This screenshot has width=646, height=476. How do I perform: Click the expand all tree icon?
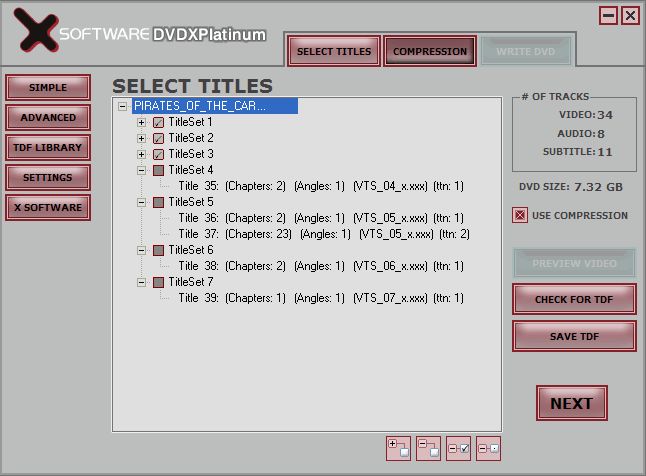(398, 449)
